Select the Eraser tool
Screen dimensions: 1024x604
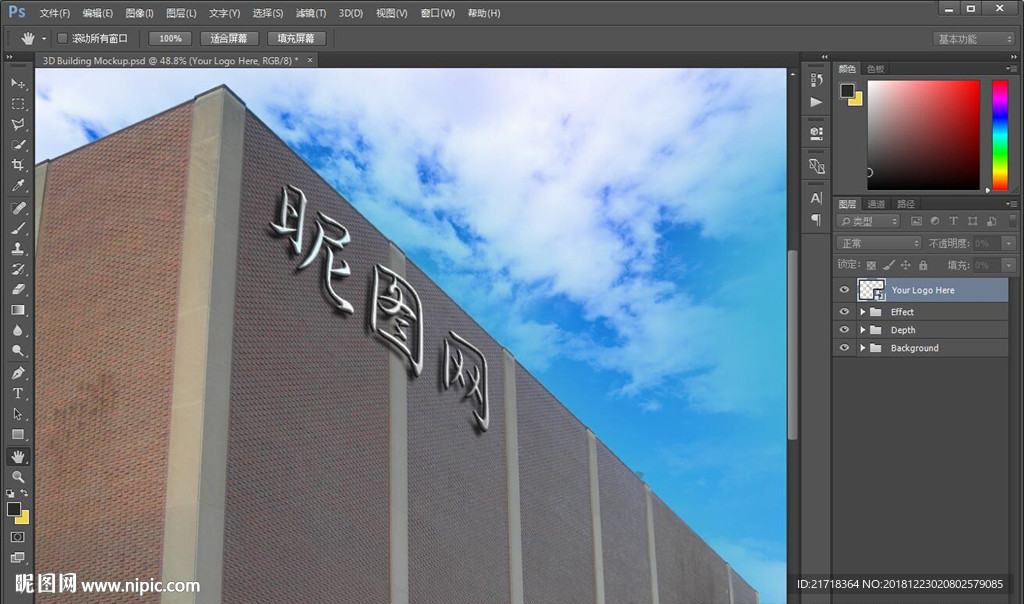tap(18, 289)
